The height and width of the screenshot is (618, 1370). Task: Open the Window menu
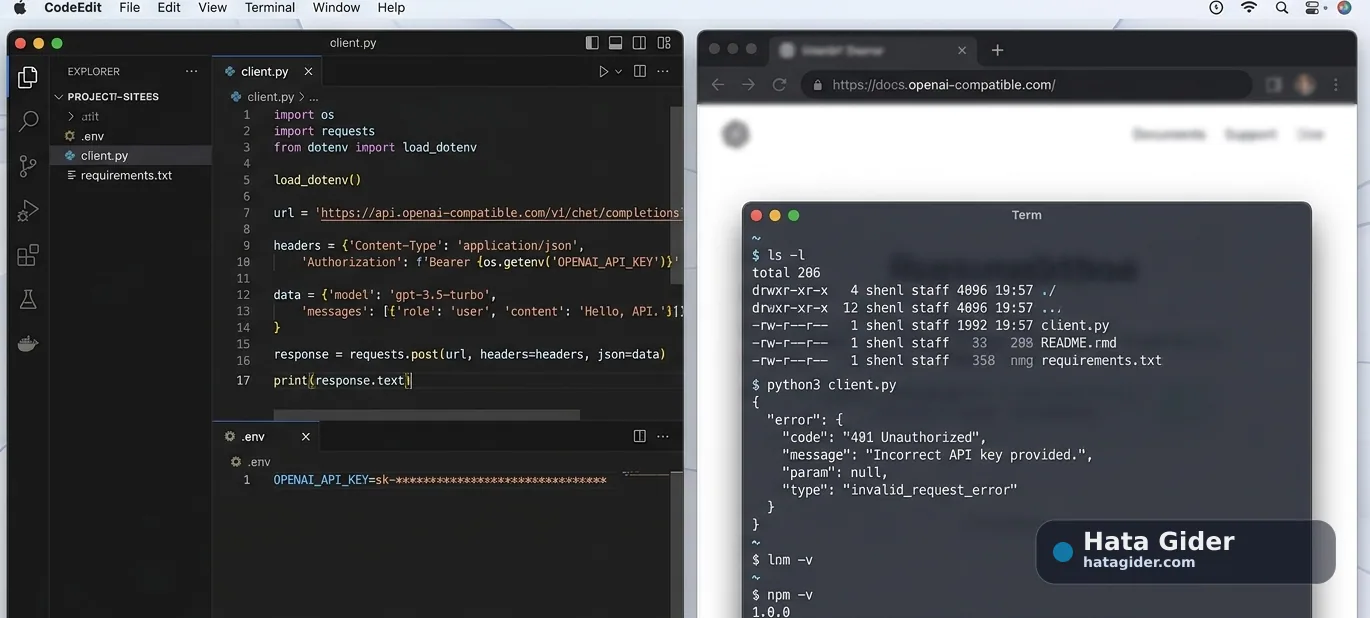point(336,8)
